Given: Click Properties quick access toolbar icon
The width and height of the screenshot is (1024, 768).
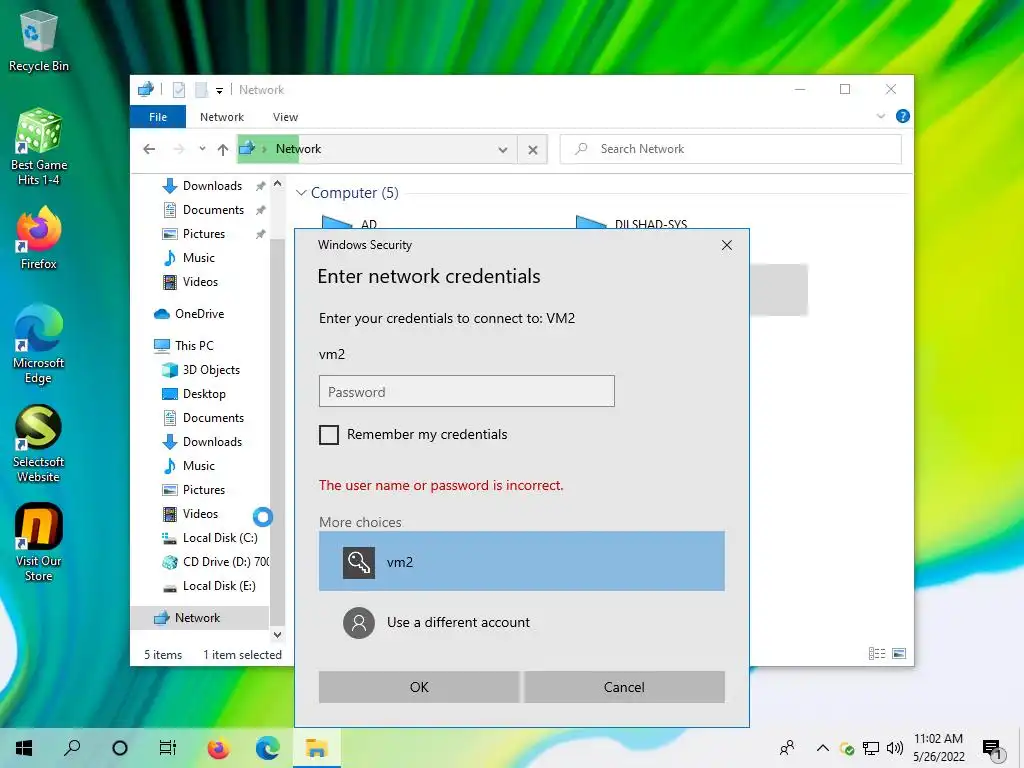Looking at the screenshot, I should pos(178,89).
